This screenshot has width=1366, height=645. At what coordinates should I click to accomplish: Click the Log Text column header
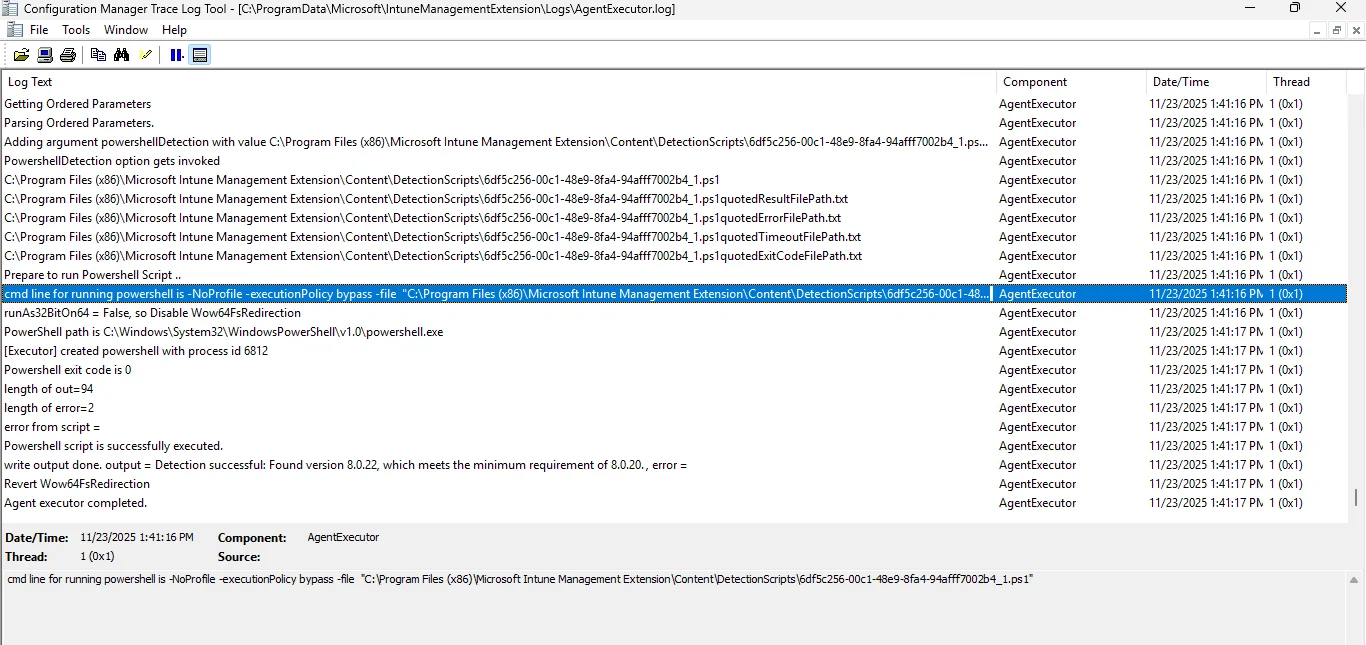tap(499, 82)
